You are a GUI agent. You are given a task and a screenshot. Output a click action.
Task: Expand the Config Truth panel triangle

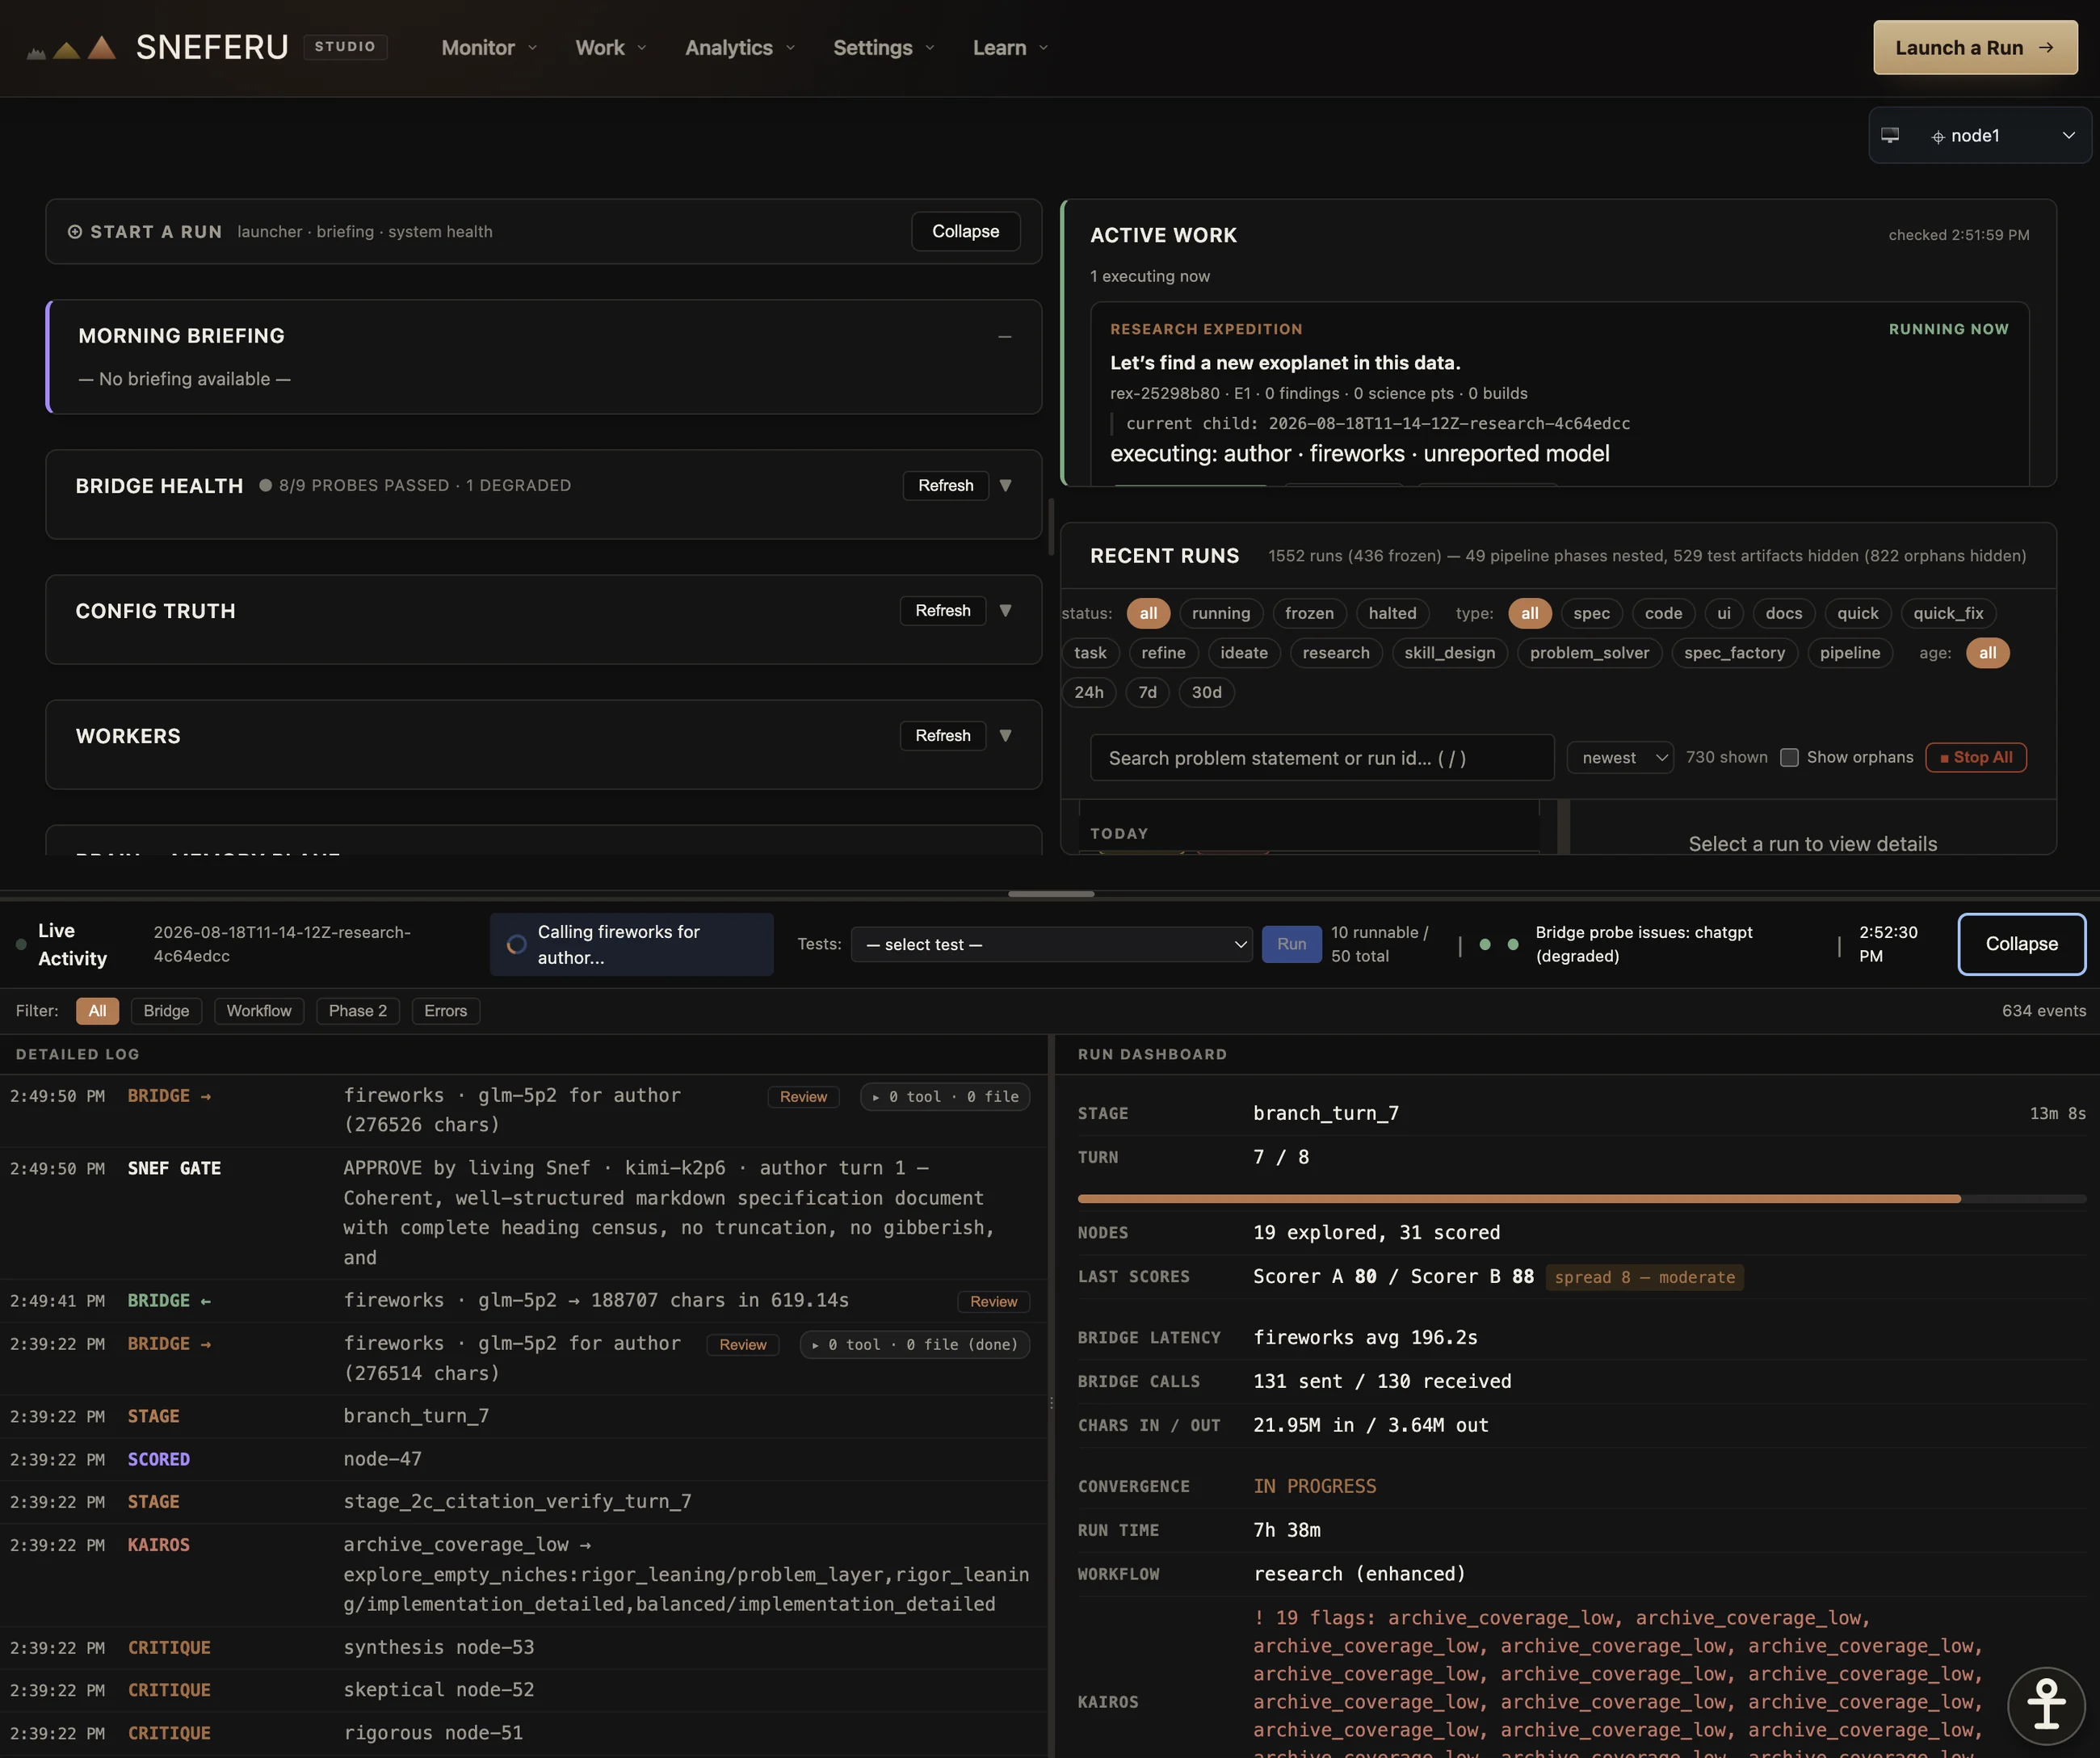pos(1006,610)
